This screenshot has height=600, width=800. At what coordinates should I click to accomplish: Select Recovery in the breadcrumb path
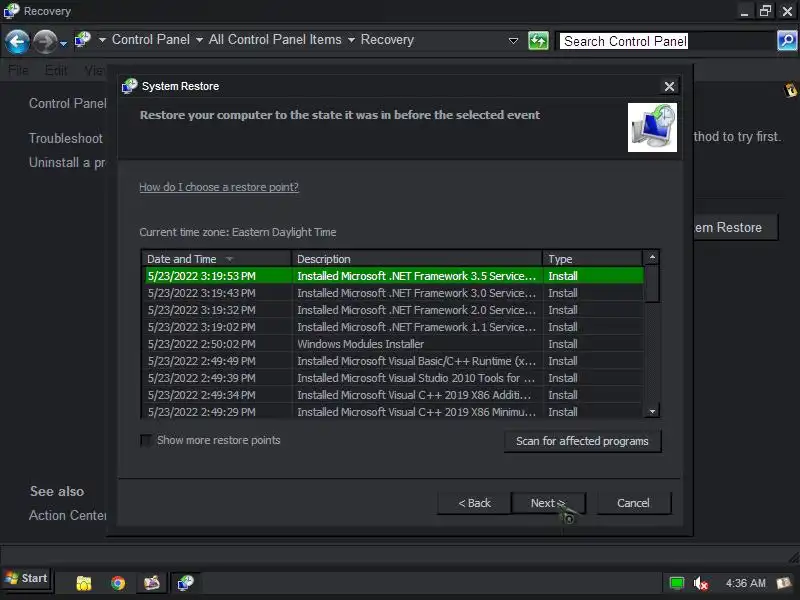pyautogui.click(x=387, y=39)
